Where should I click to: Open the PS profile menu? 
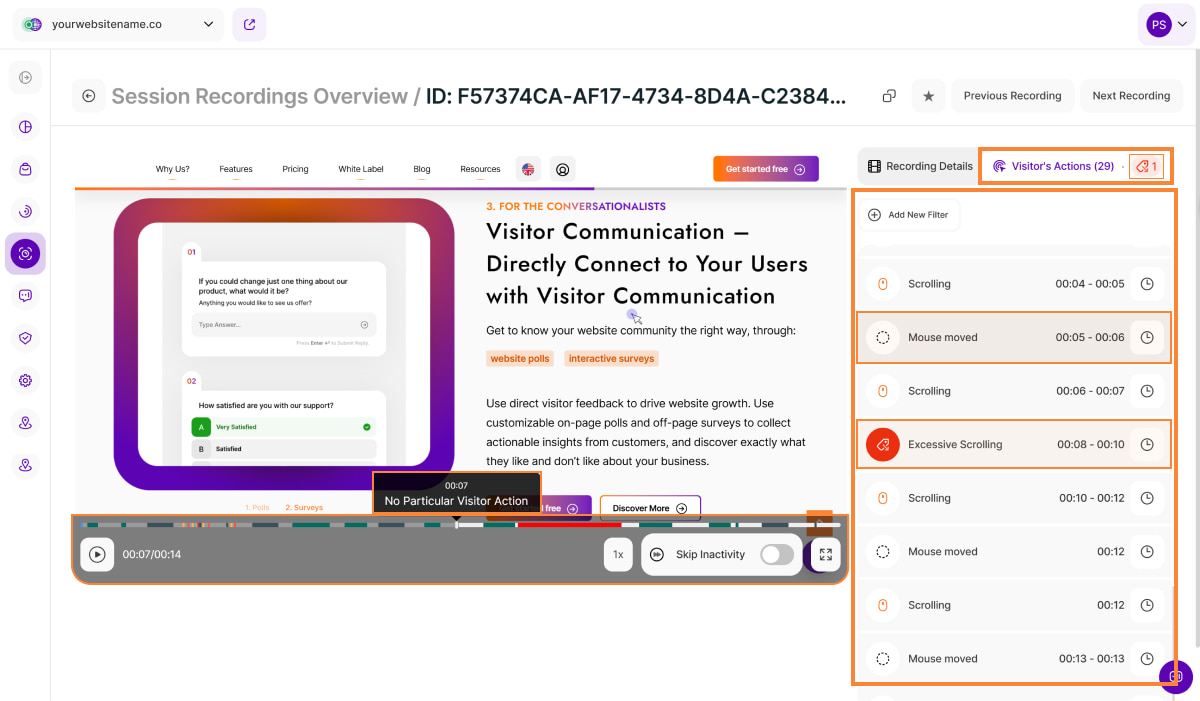pos(1167,25)
